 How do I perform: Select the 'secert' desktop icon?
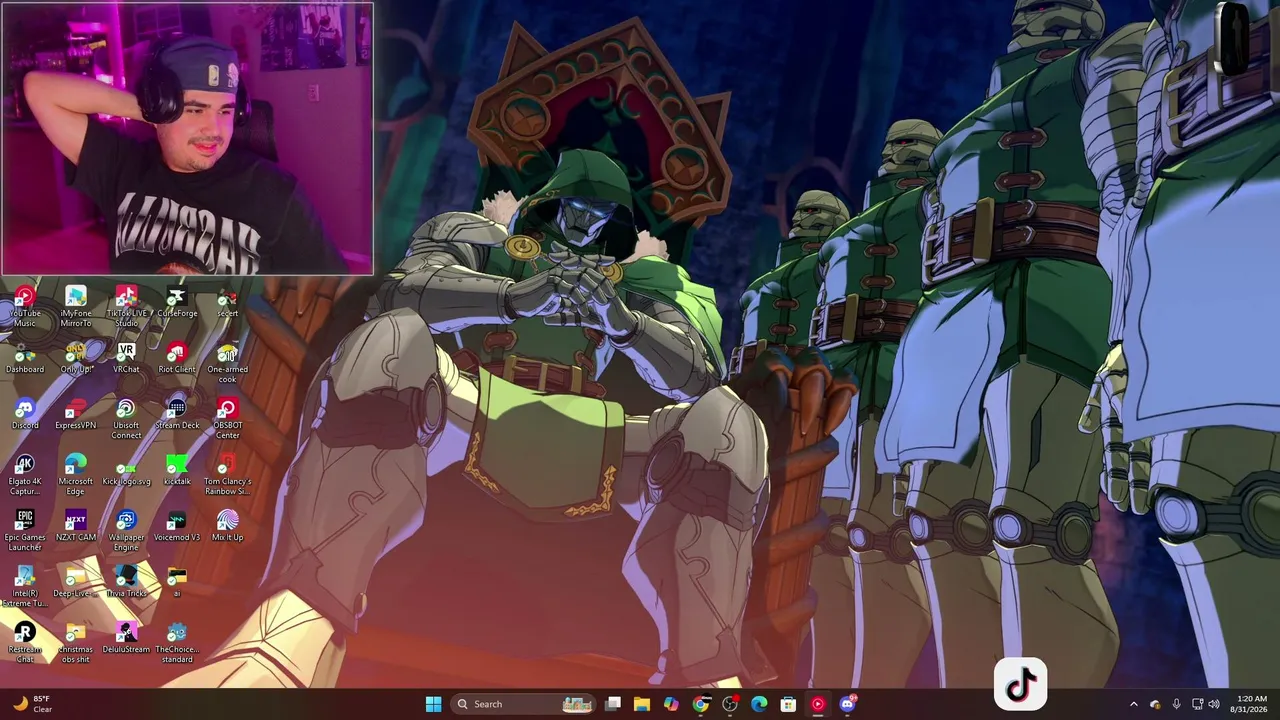pos(227,302)
